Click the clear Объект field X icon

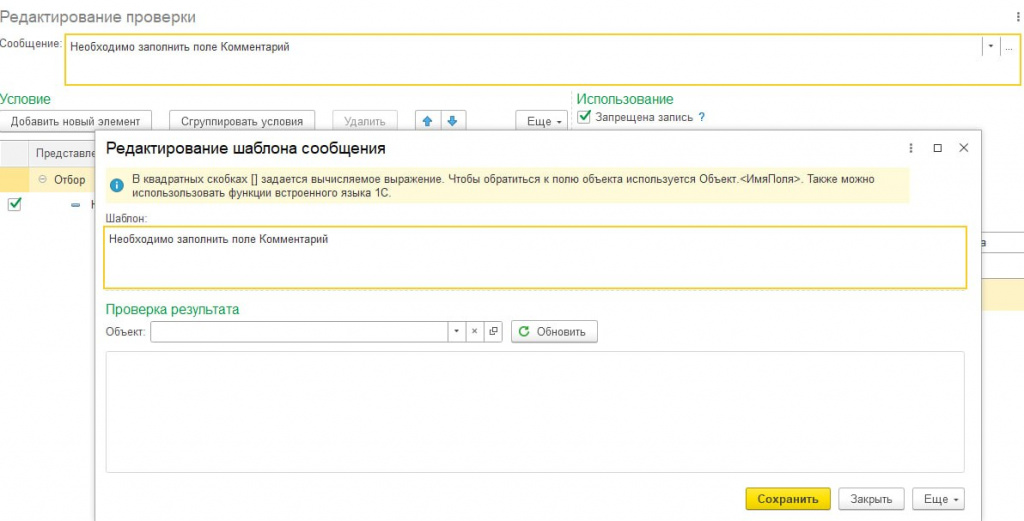[475, 331]
